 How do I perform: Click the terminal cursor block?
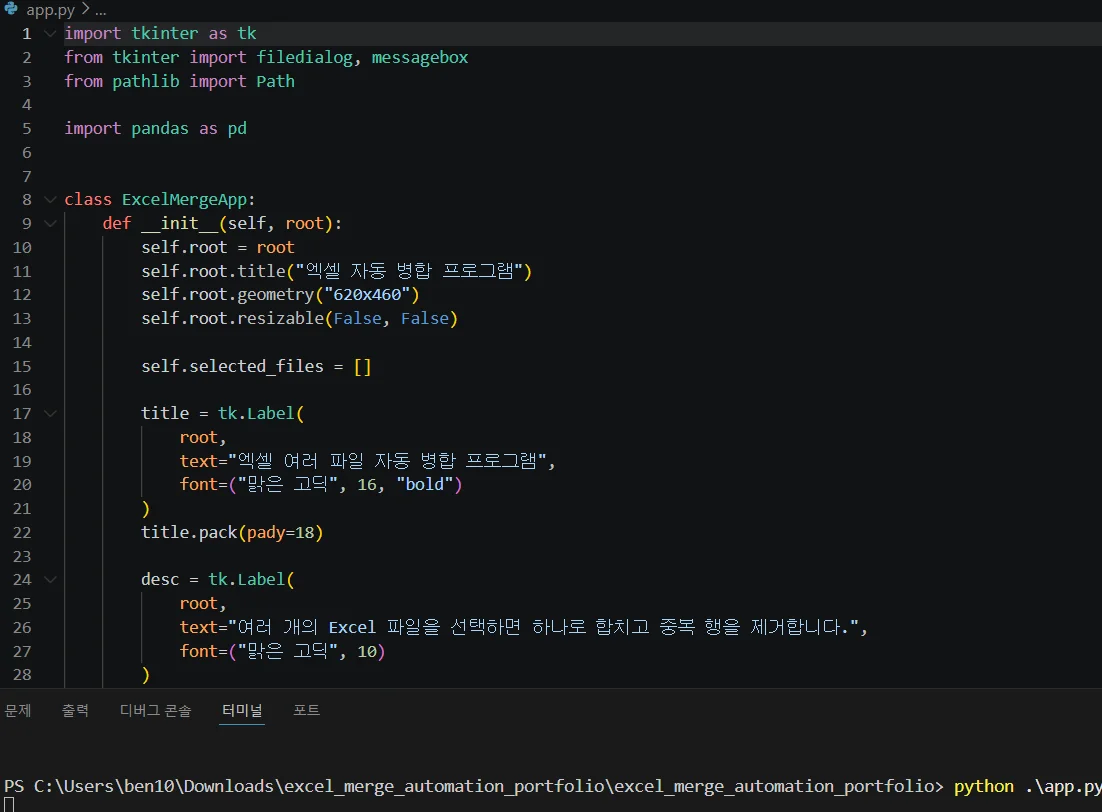click(x=8, y=805)
